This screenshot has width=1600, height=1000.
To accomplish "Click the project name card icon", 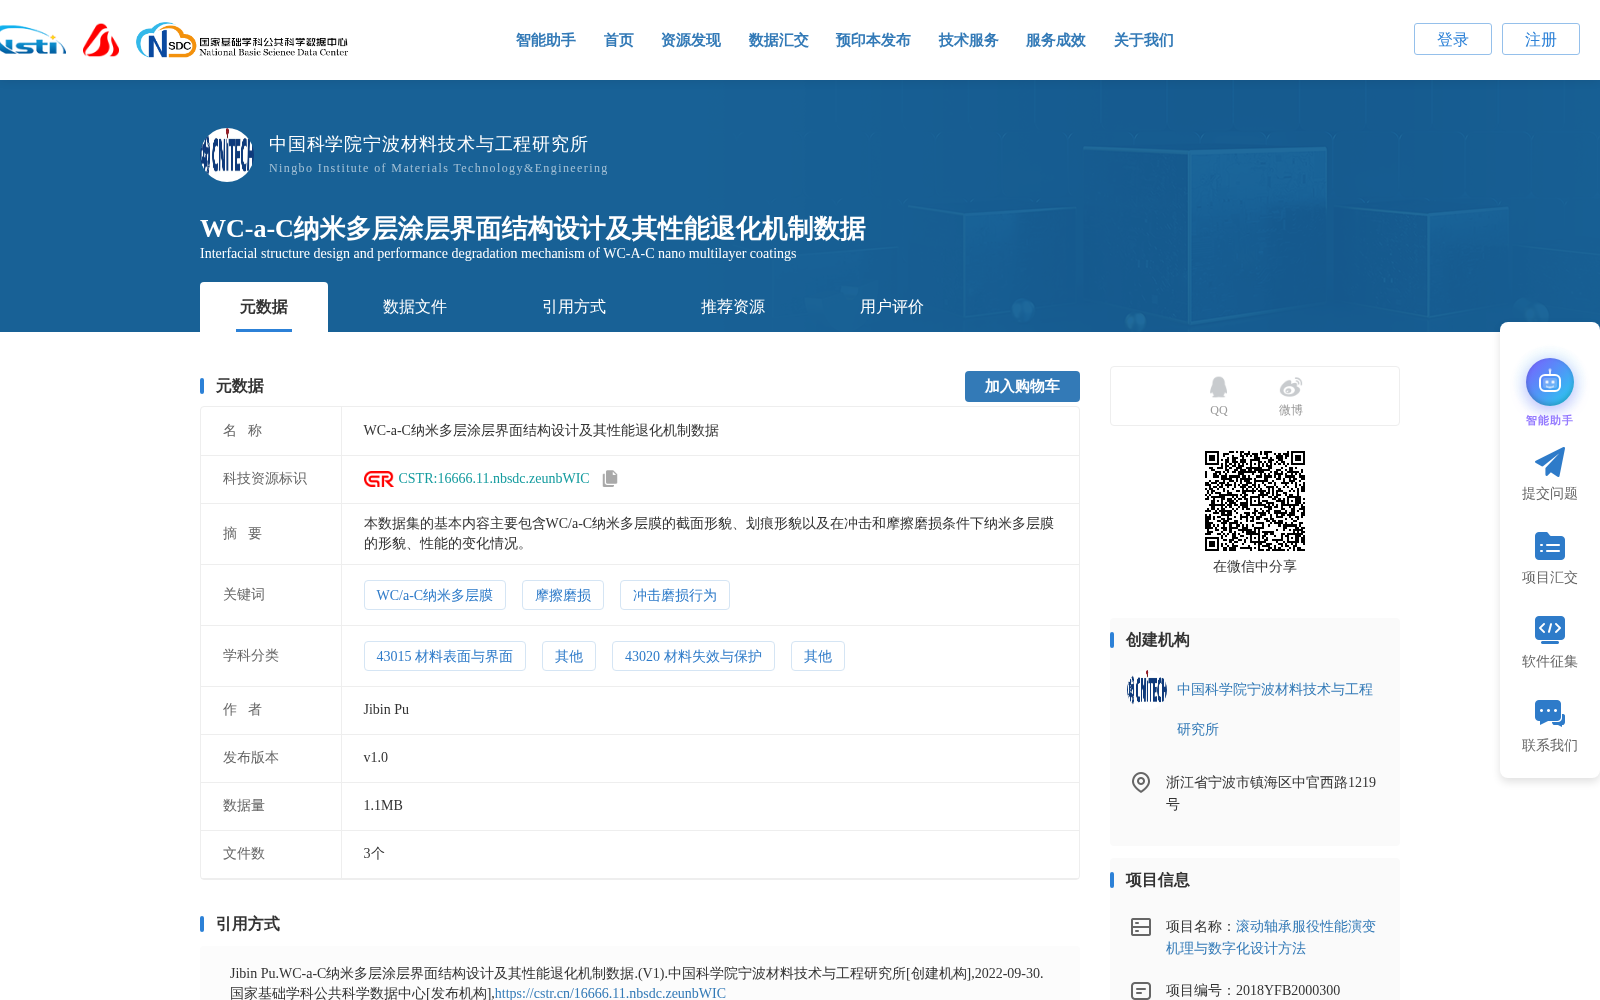I will [x=1140, y=927].
